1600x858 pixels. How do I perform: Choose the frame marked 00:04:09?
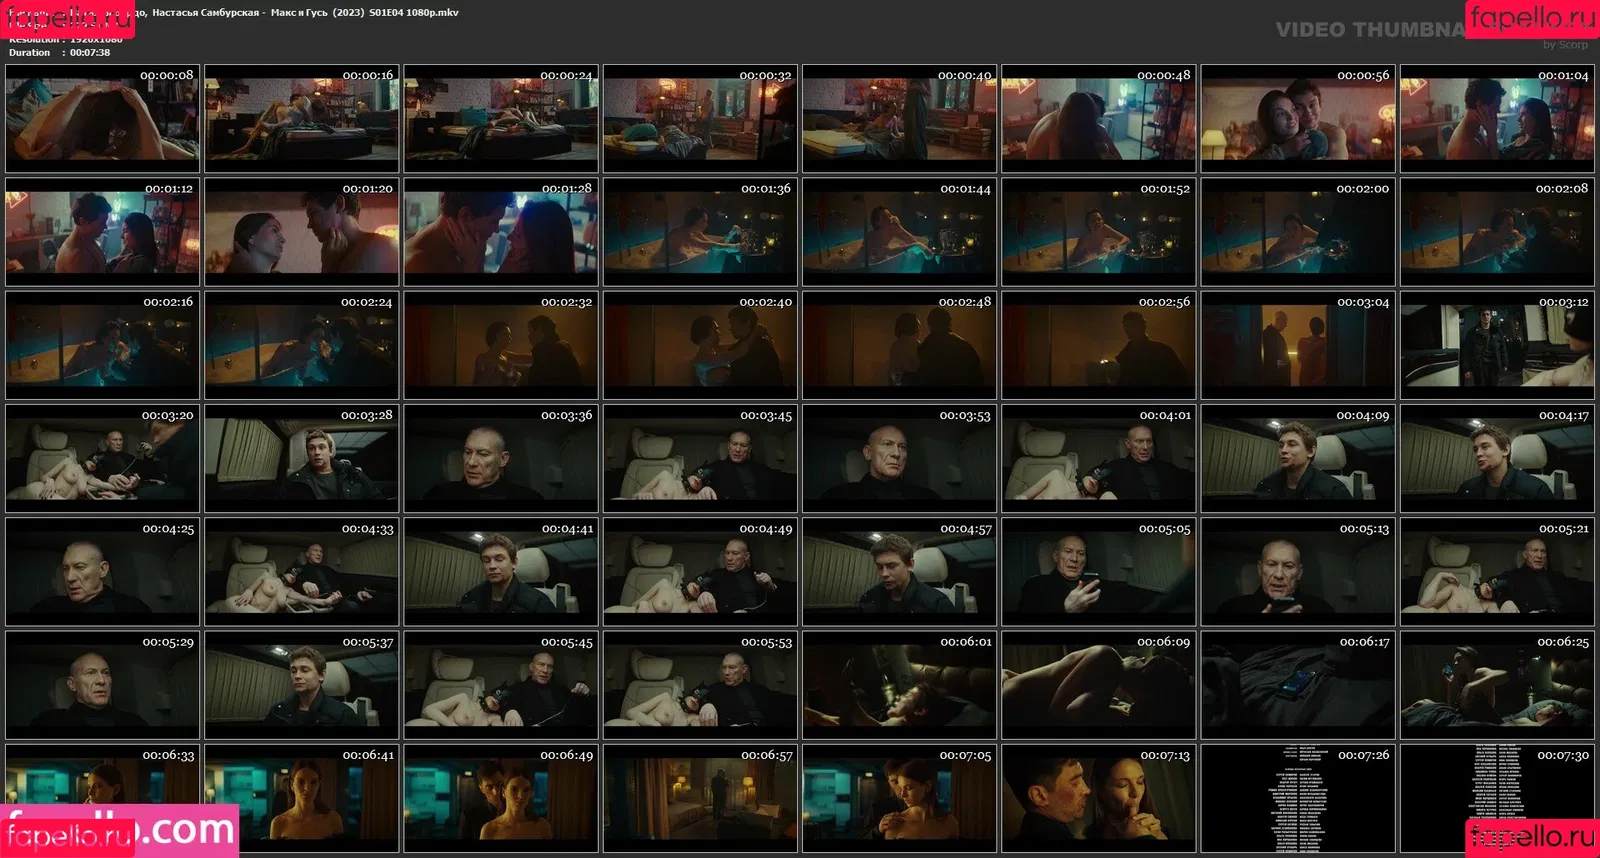[x=1298, y=458]
